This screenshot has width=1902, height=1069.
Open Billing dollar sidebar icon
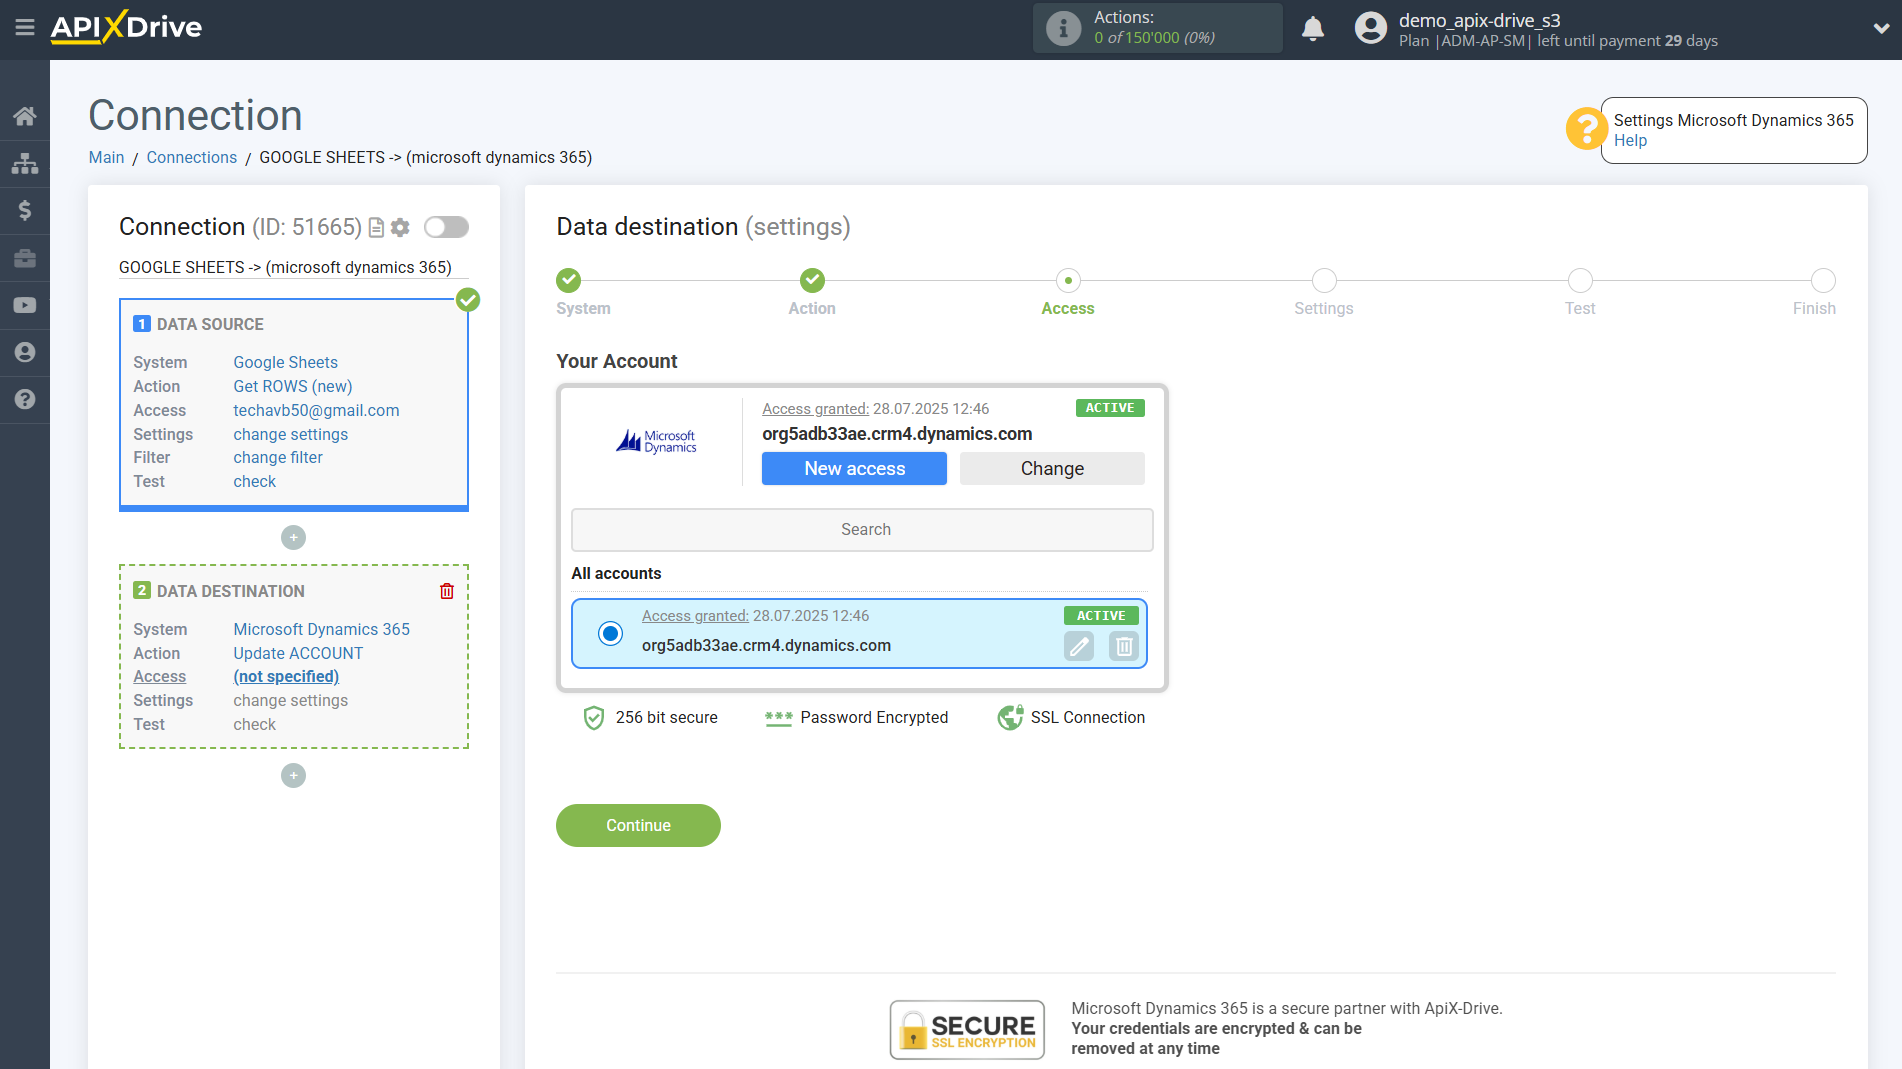(25, 210)
